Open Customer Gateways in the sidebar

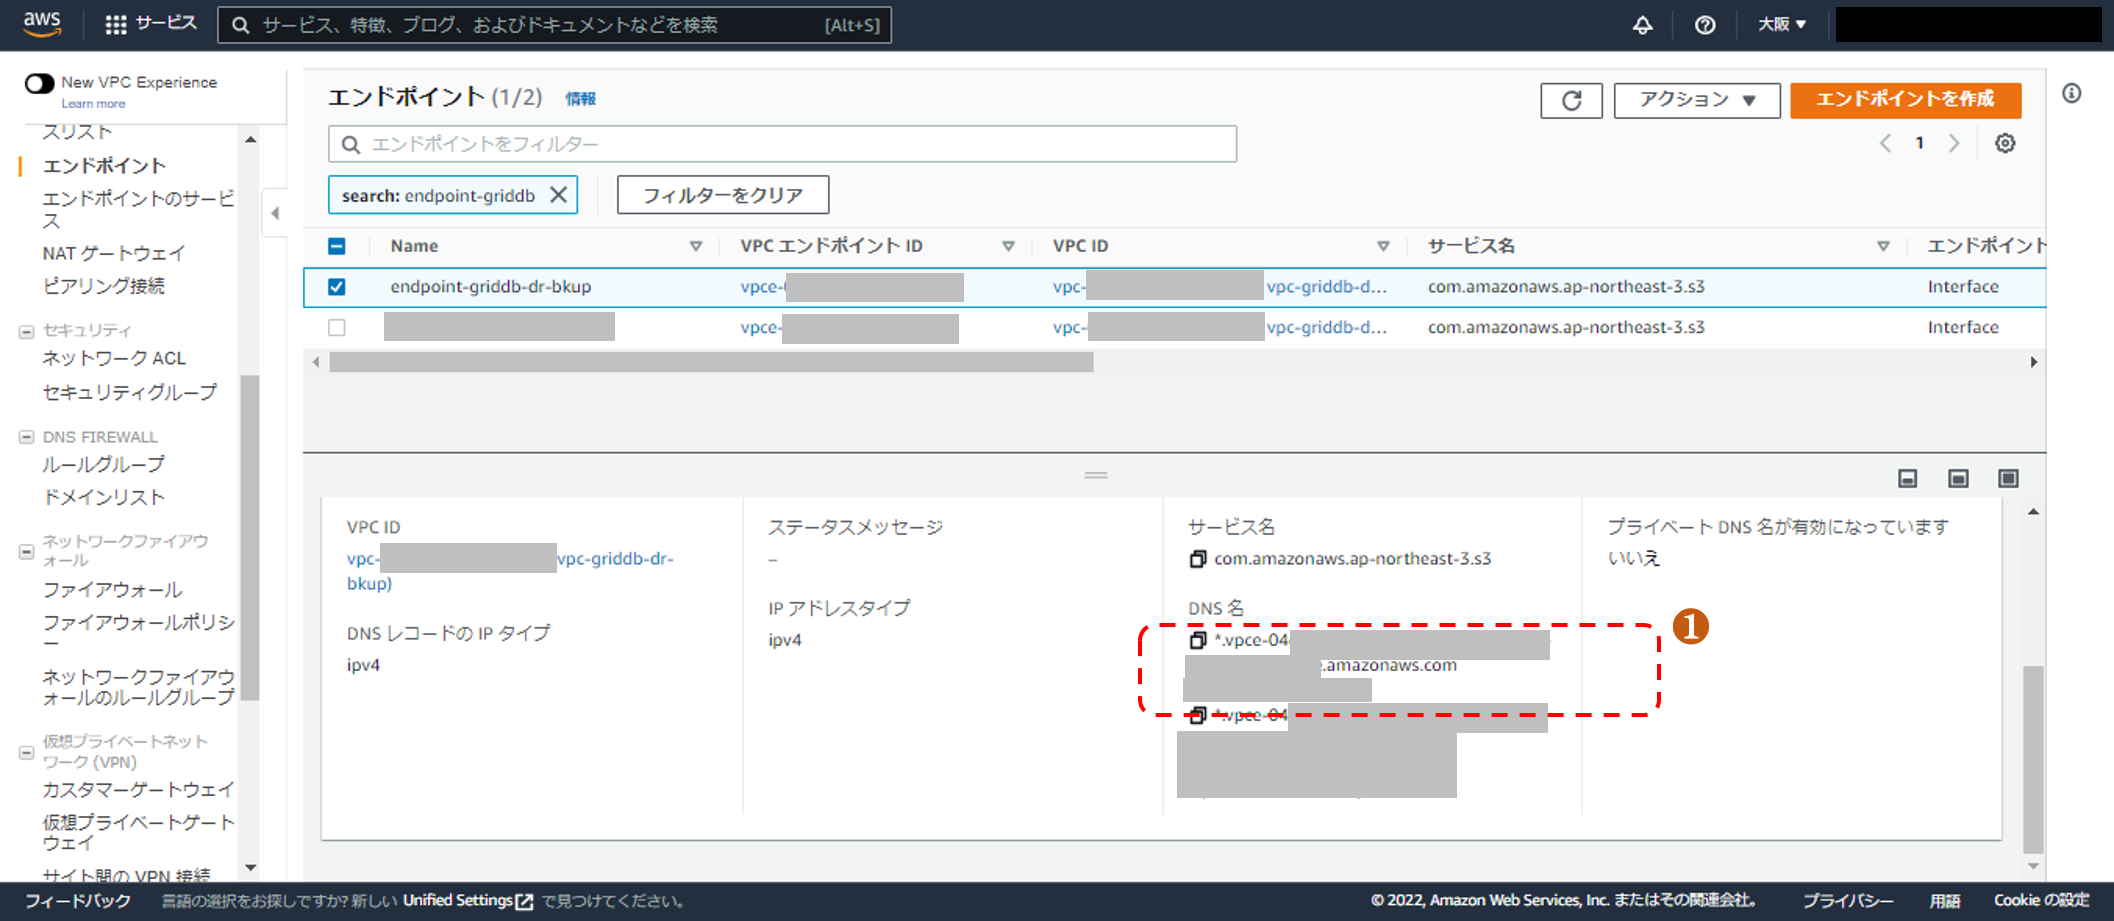[138, 790]
